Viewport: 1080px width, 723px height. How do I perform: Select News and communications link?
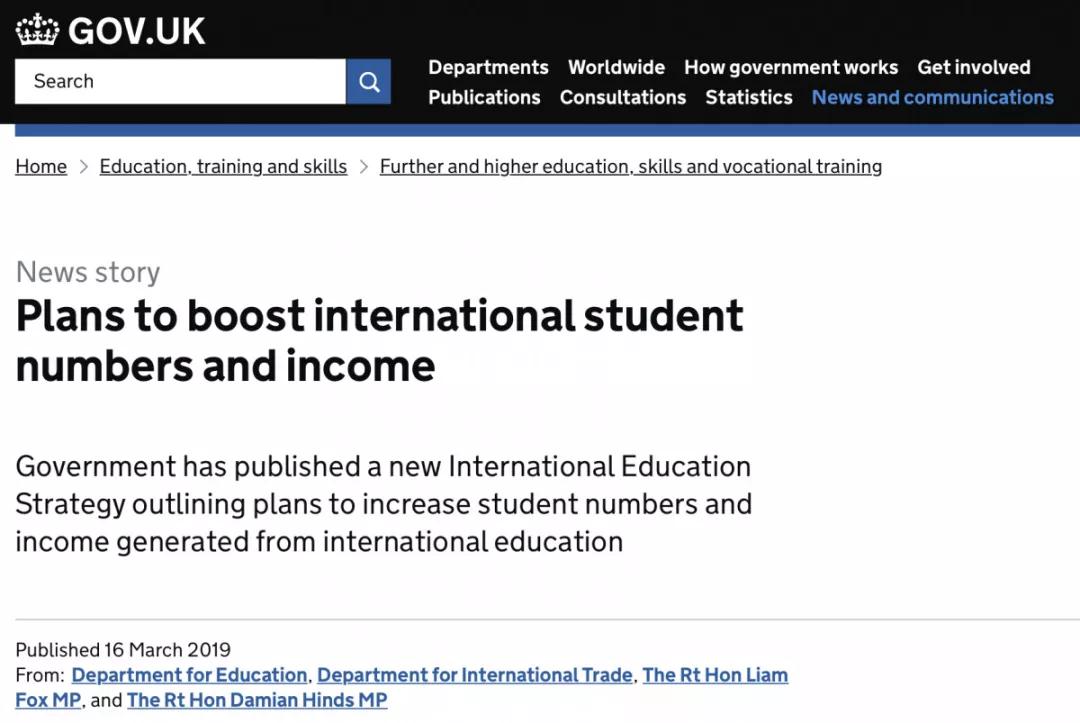[932, 97]
